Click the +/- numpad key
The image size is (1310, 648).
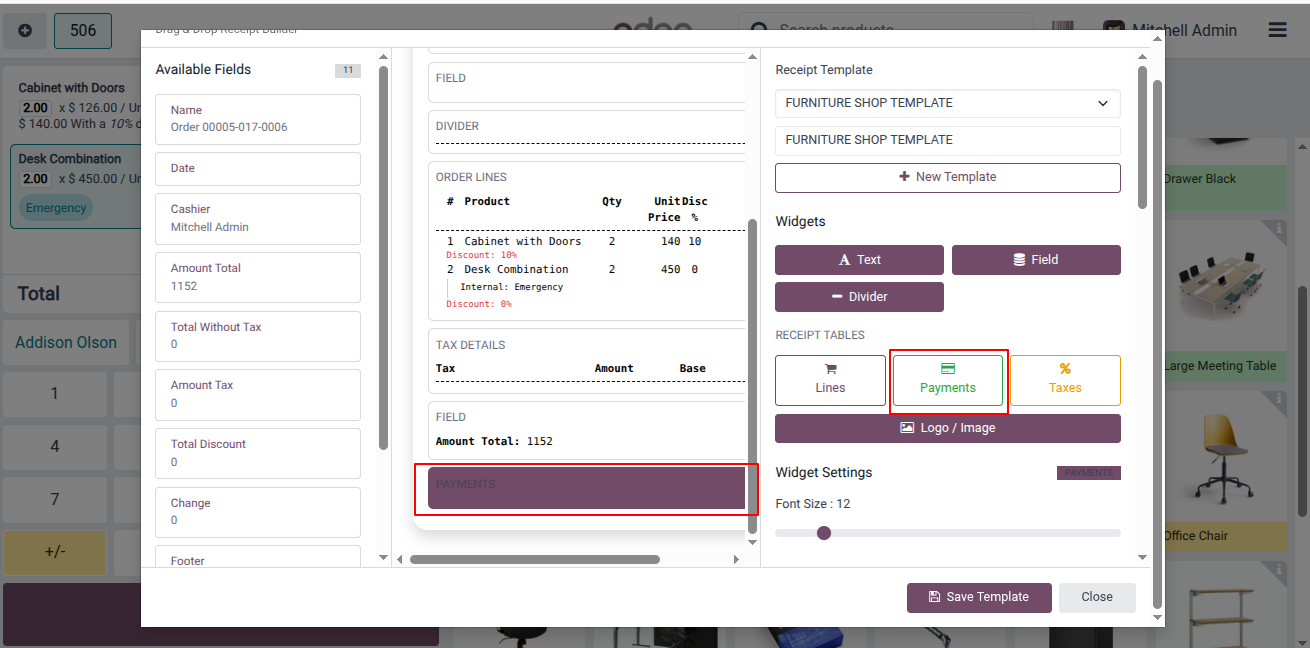55,552
